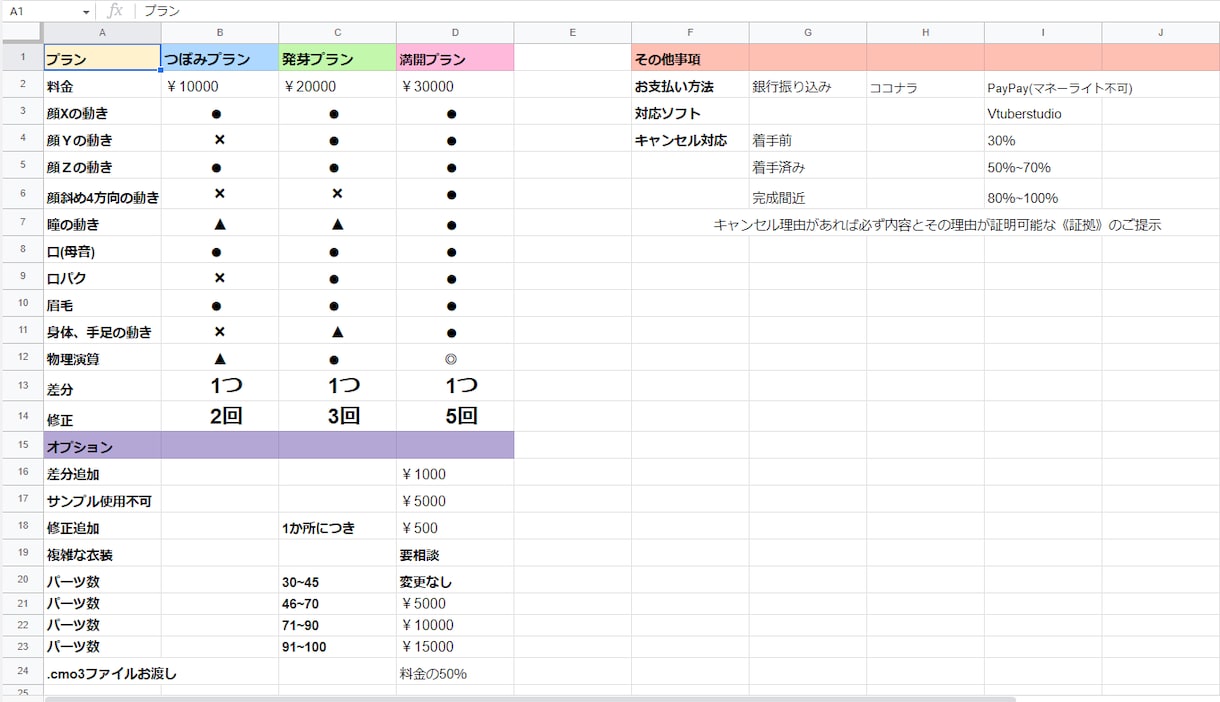Click the その他事項 header cell
This screenshot has height=702, width=1220.
coord(690,58)
